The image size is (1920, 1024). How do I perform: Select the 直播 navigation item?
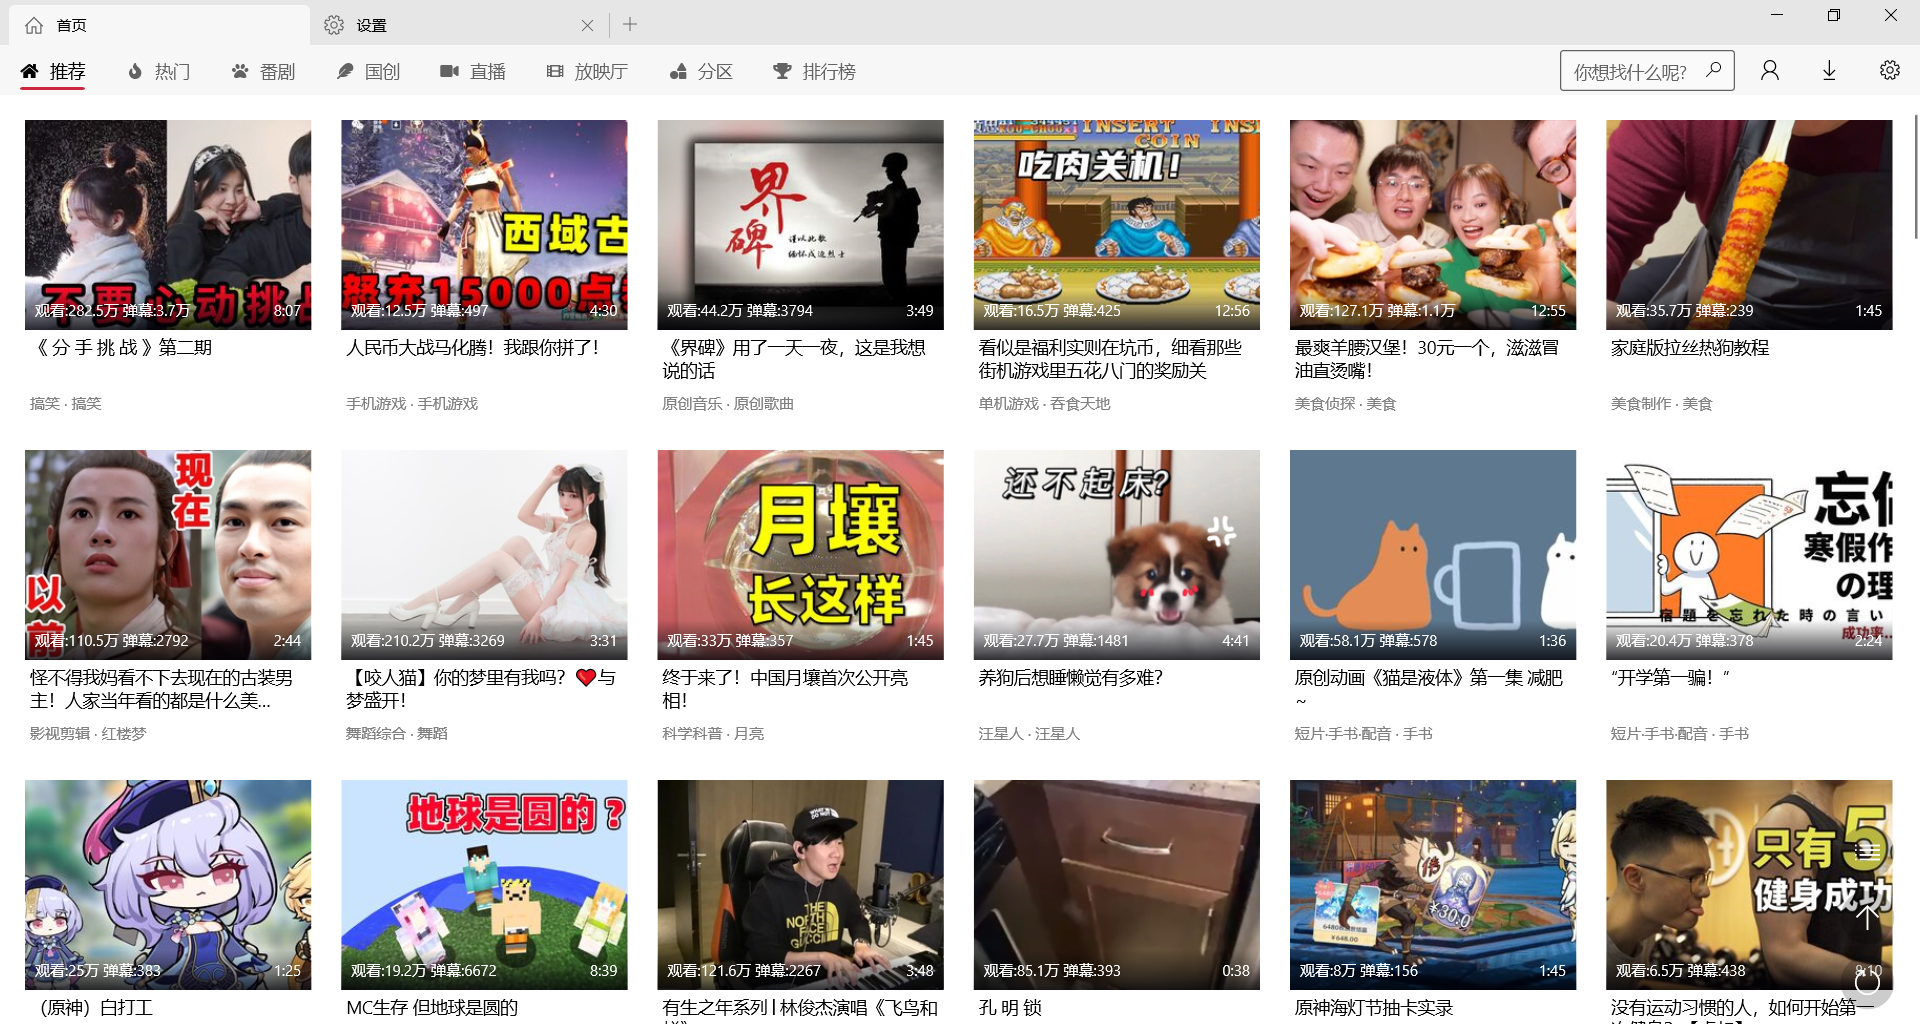click(473, 71)
